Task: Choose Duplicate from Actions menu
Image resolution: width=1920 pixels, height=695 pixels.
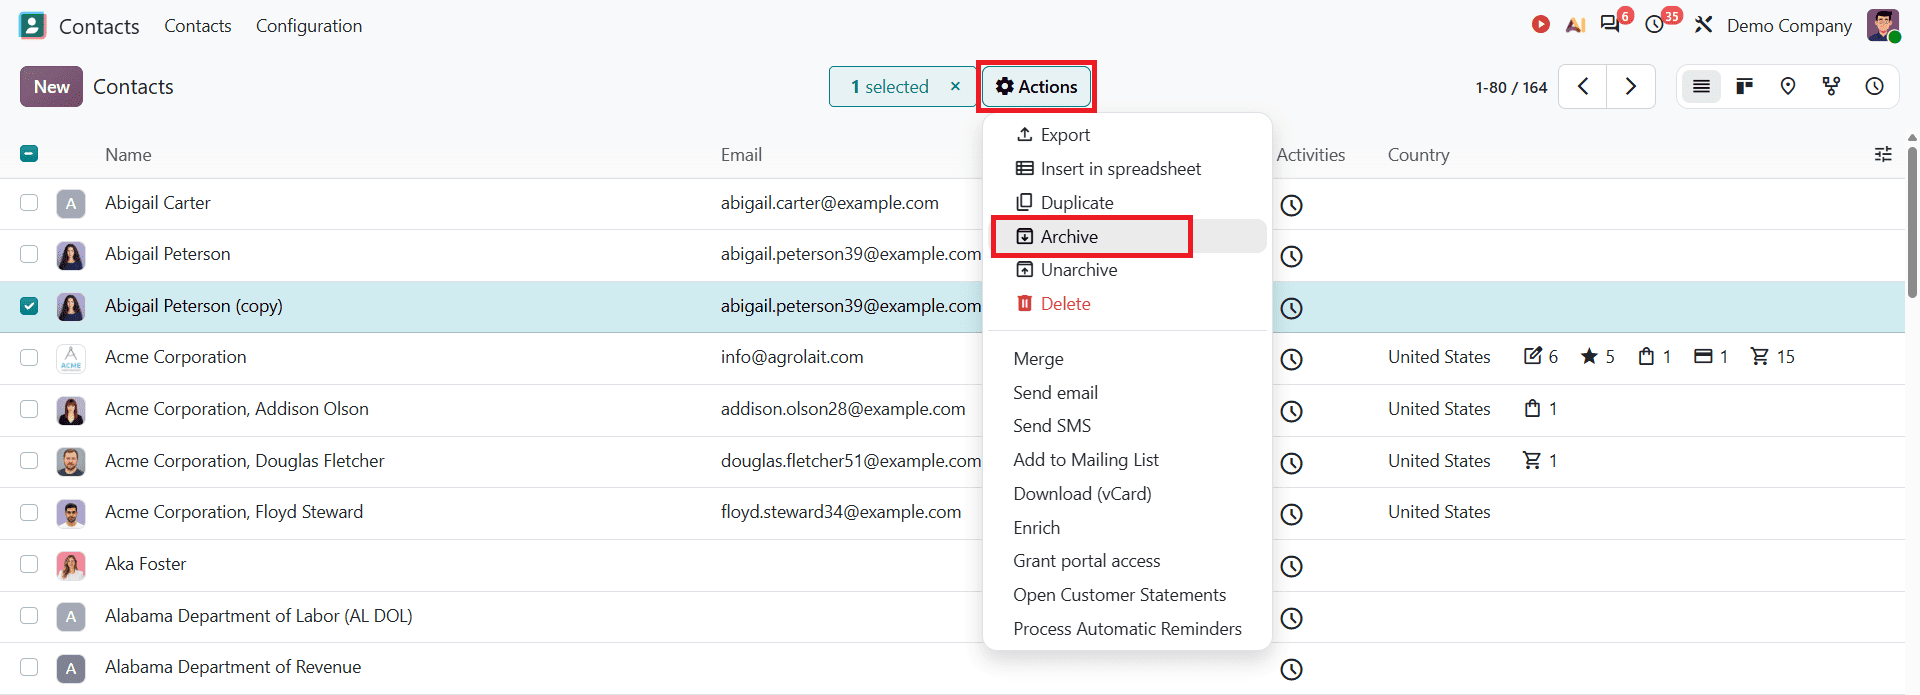Action: point(1127,203)
